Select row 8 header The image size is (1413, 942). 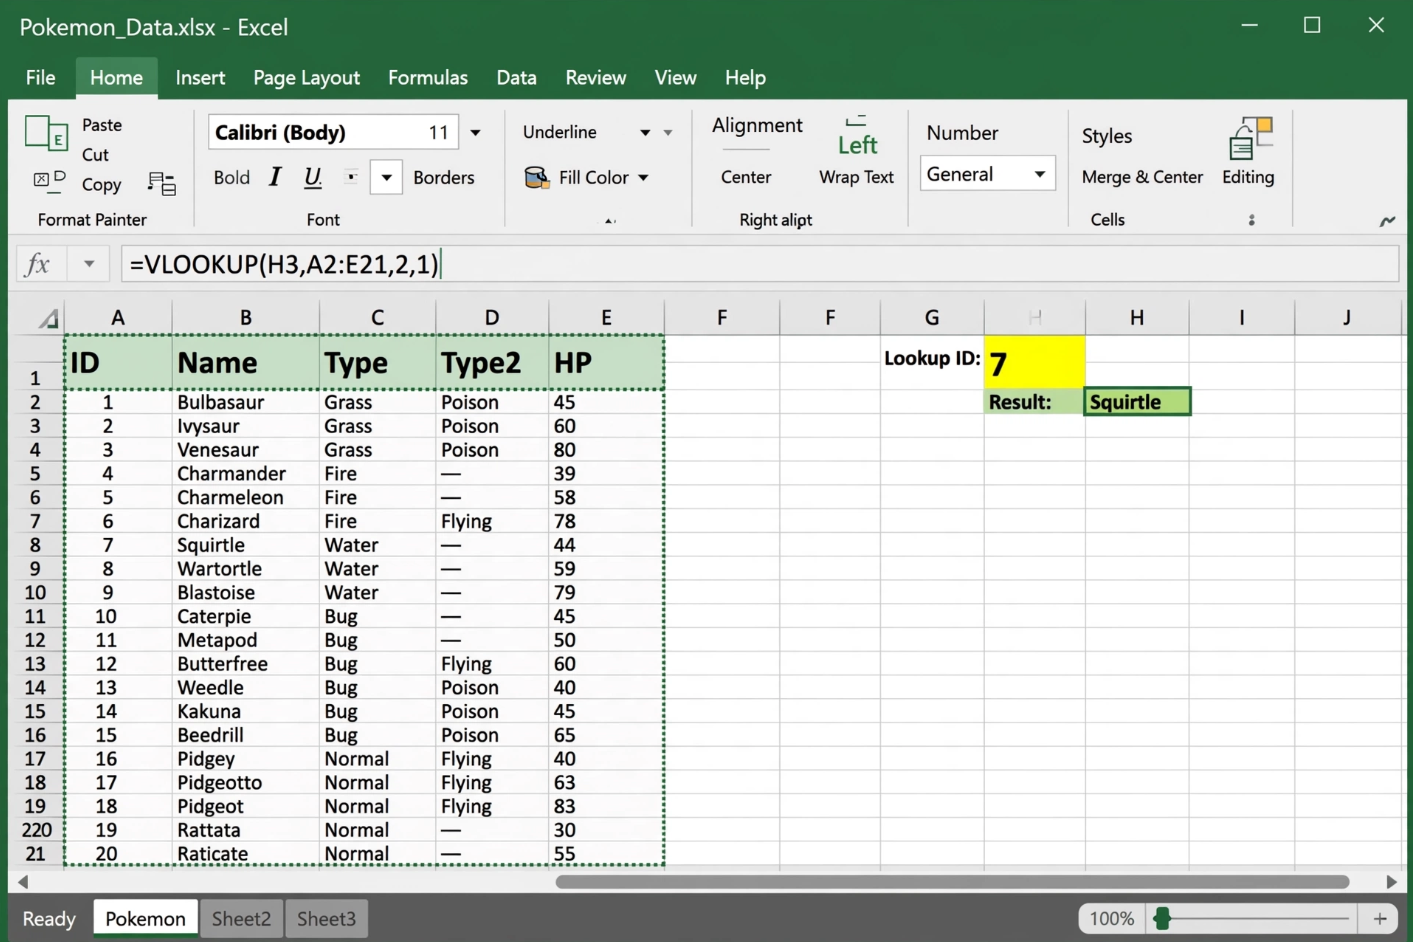click(x=35, y=545)
